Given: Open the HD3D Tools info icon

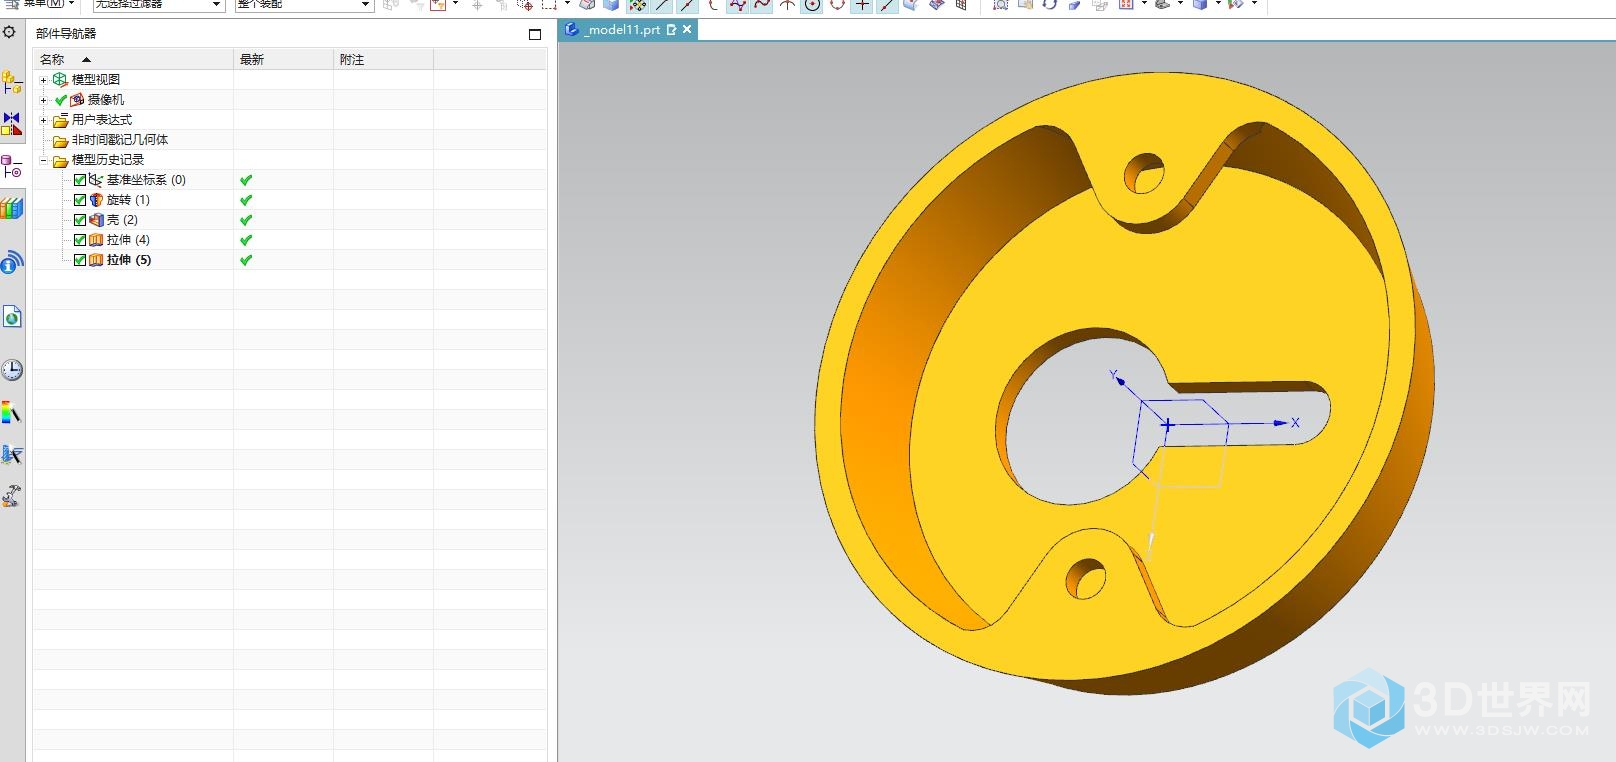Looking at the screenshot, I should pyautogui.click(x=12, y=262).
